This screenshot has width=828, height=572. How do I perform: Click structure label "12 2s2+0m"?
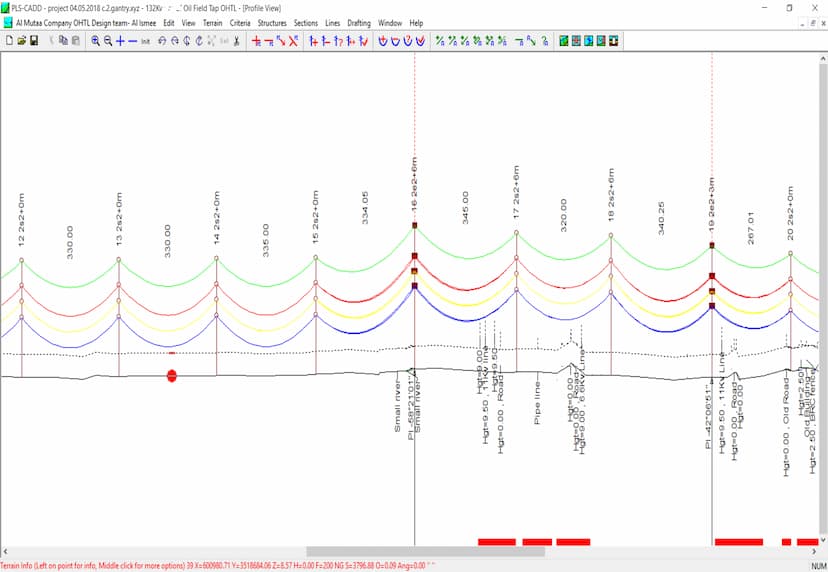(21, 220)
